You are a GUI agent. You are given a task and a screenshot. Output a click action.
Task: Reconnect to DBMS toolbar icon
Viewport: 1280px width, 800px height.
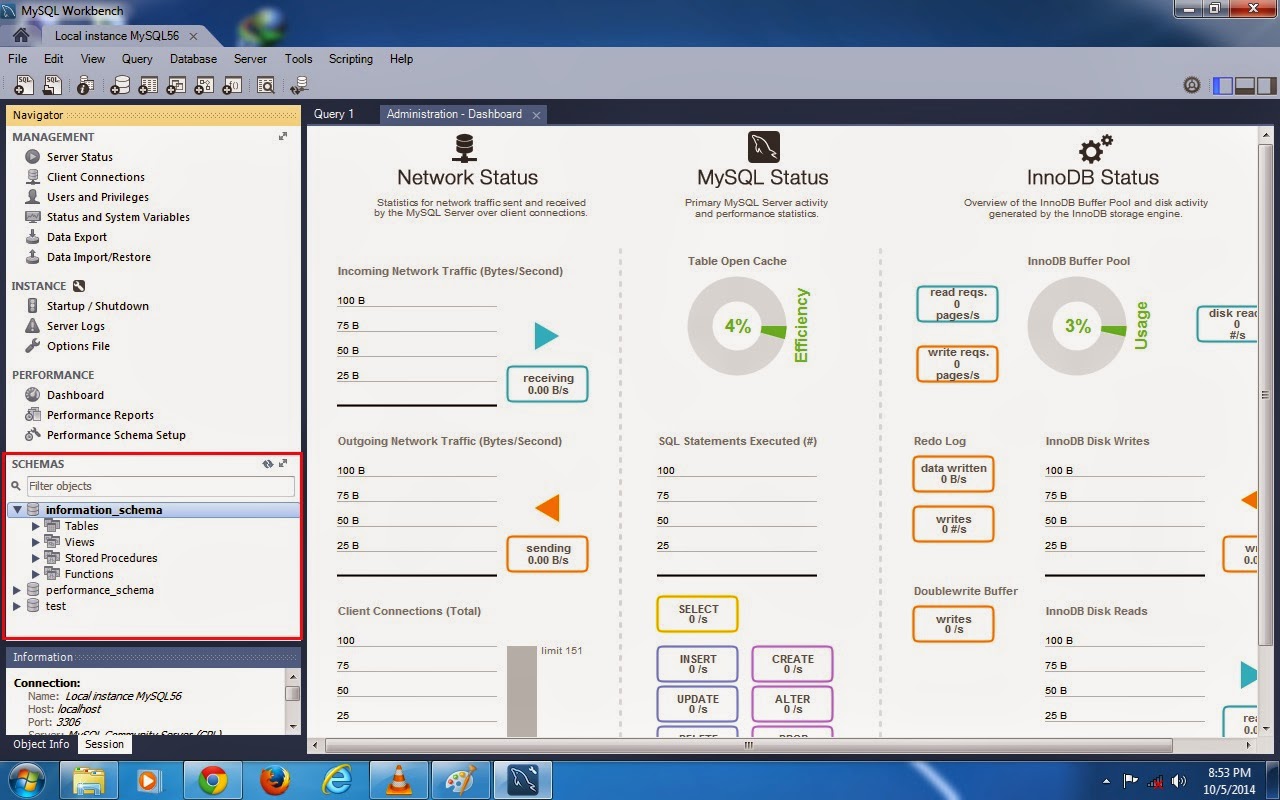298,86
